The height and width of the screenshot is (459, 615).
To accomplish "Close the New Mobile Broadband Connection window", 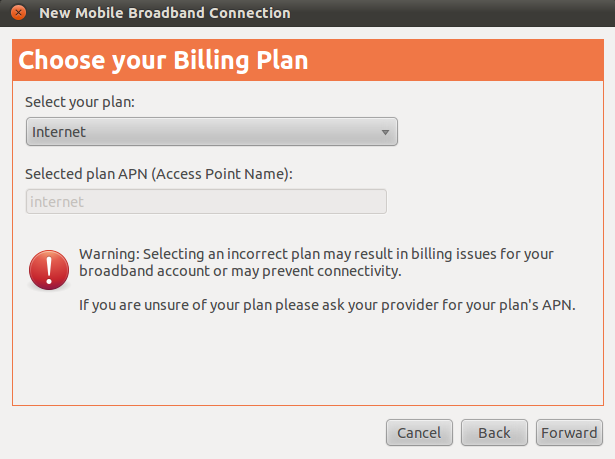I will click(17, 14).
